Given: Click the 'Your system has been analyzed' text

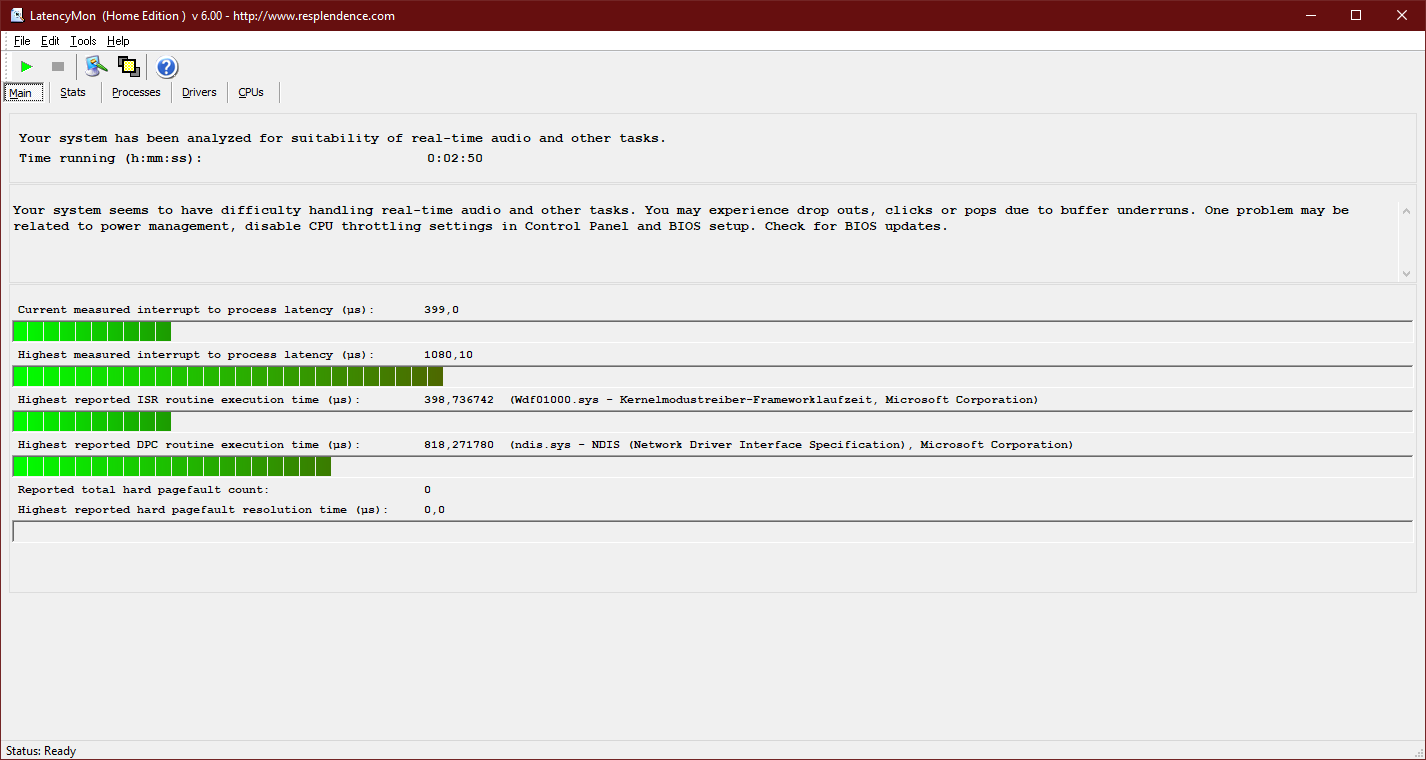Looking at the screenshot, I should pyautogui.click(x=342, y=138).
